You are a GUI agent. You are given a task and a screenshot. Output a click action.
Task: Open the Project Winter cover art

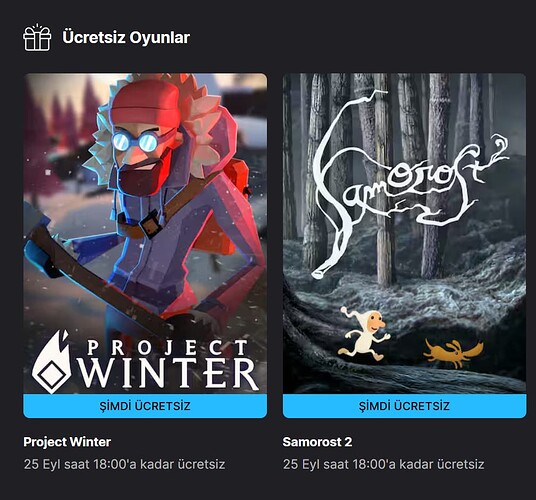[145, 233]
